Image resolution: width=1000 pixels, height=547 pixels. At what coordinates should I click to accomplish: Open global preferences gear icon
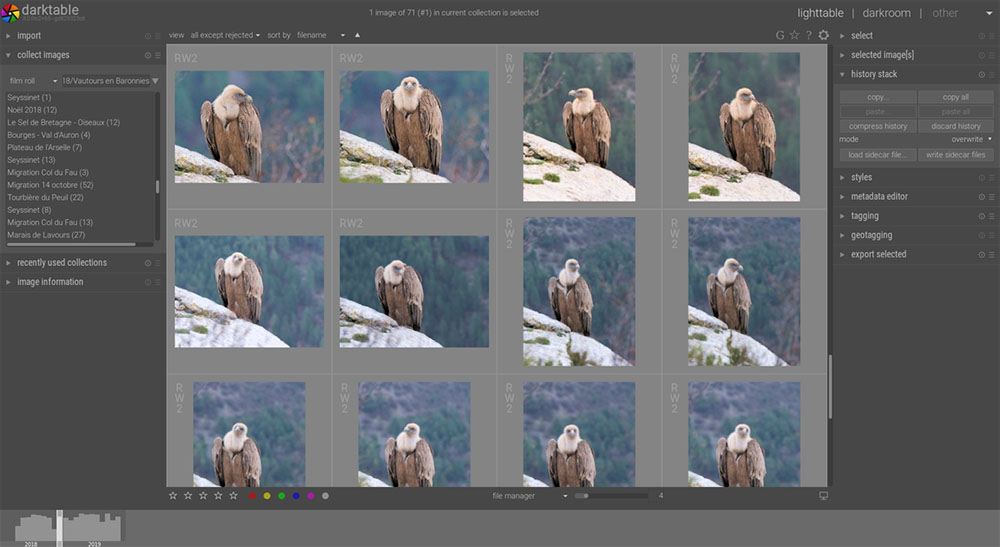(823, 35)
